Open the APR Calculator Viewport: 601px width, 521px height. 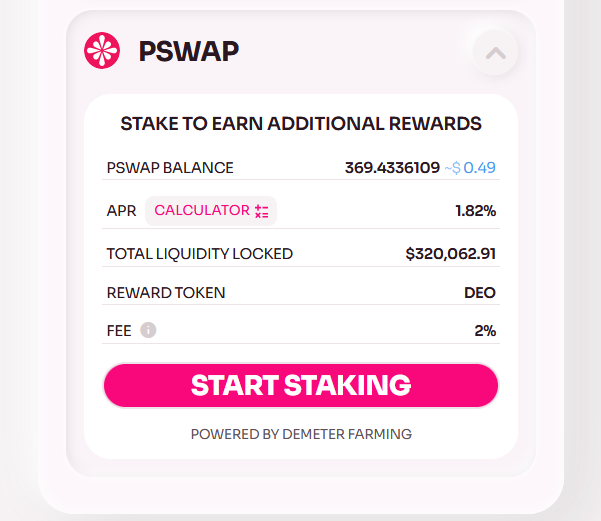pyautogui.click(x=211, y=211)
